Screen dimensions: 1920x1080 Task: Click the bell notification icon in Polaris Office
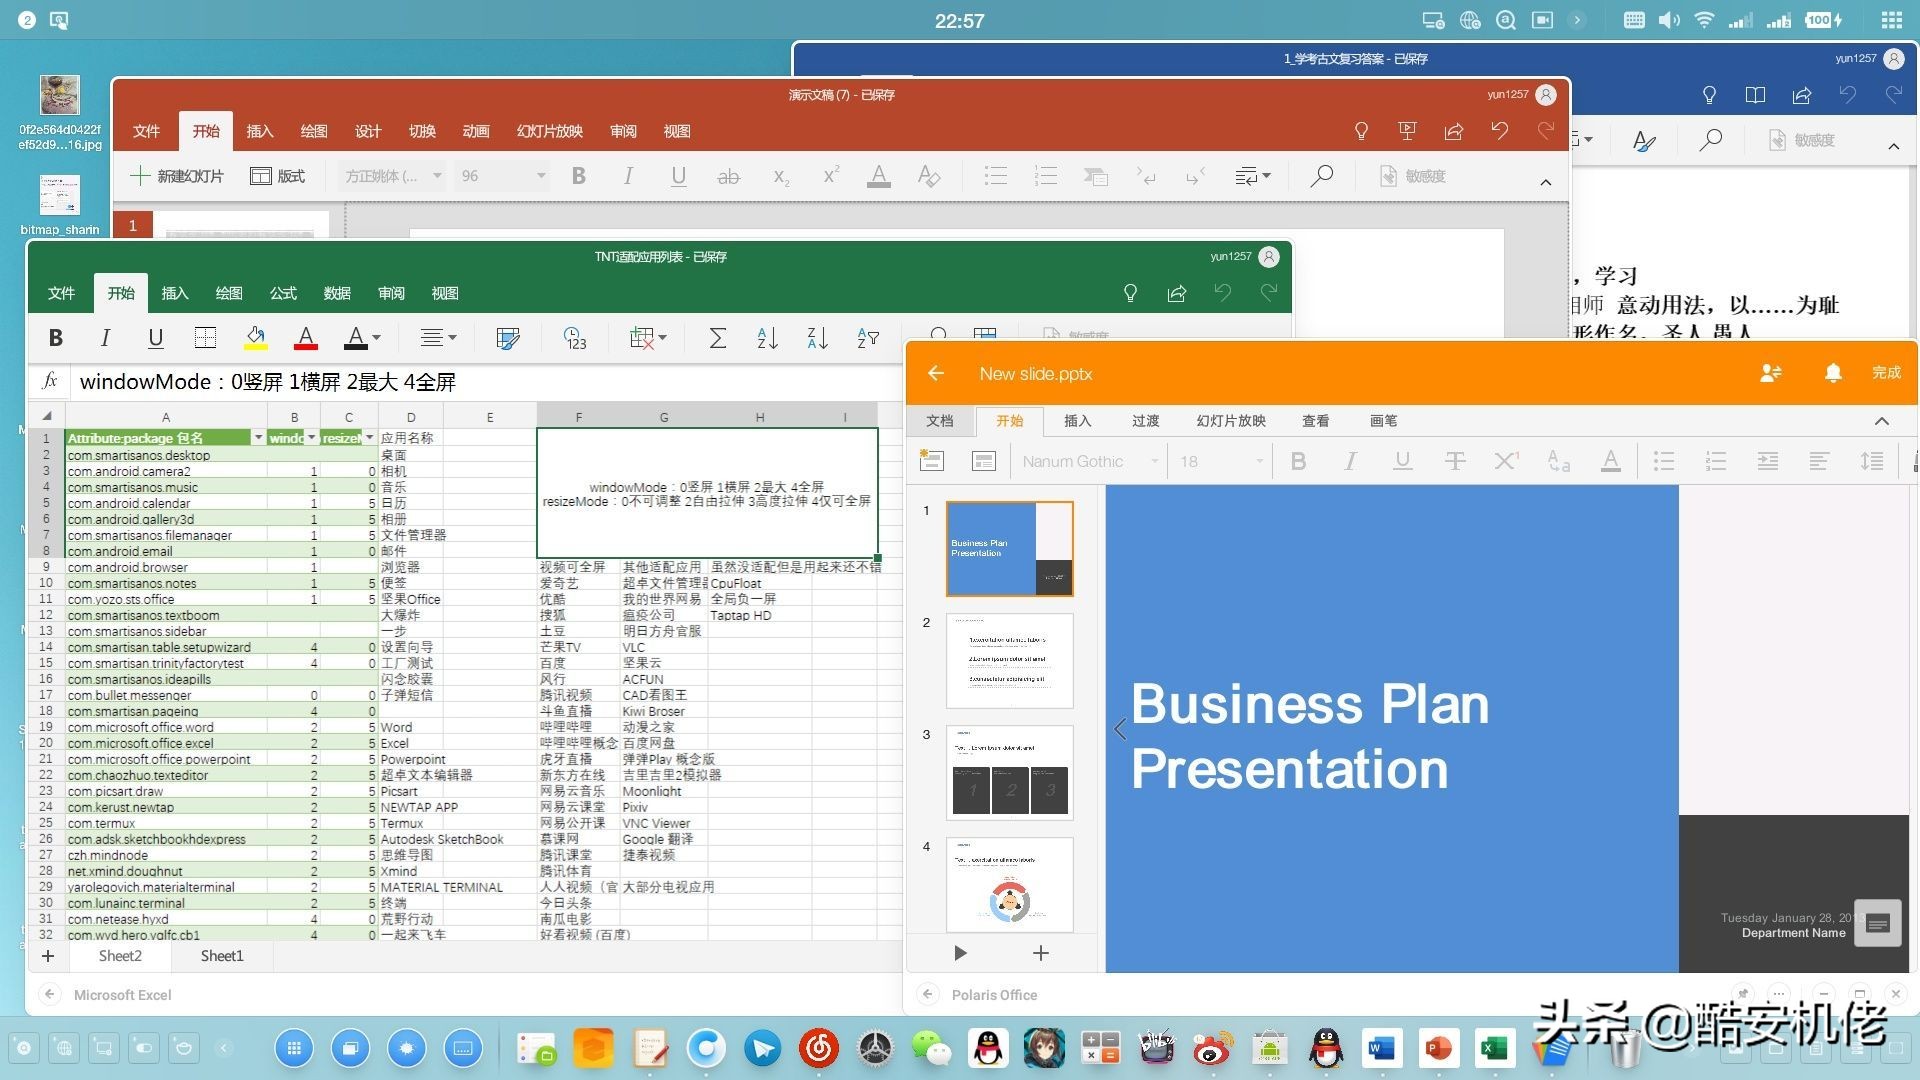1832,373
